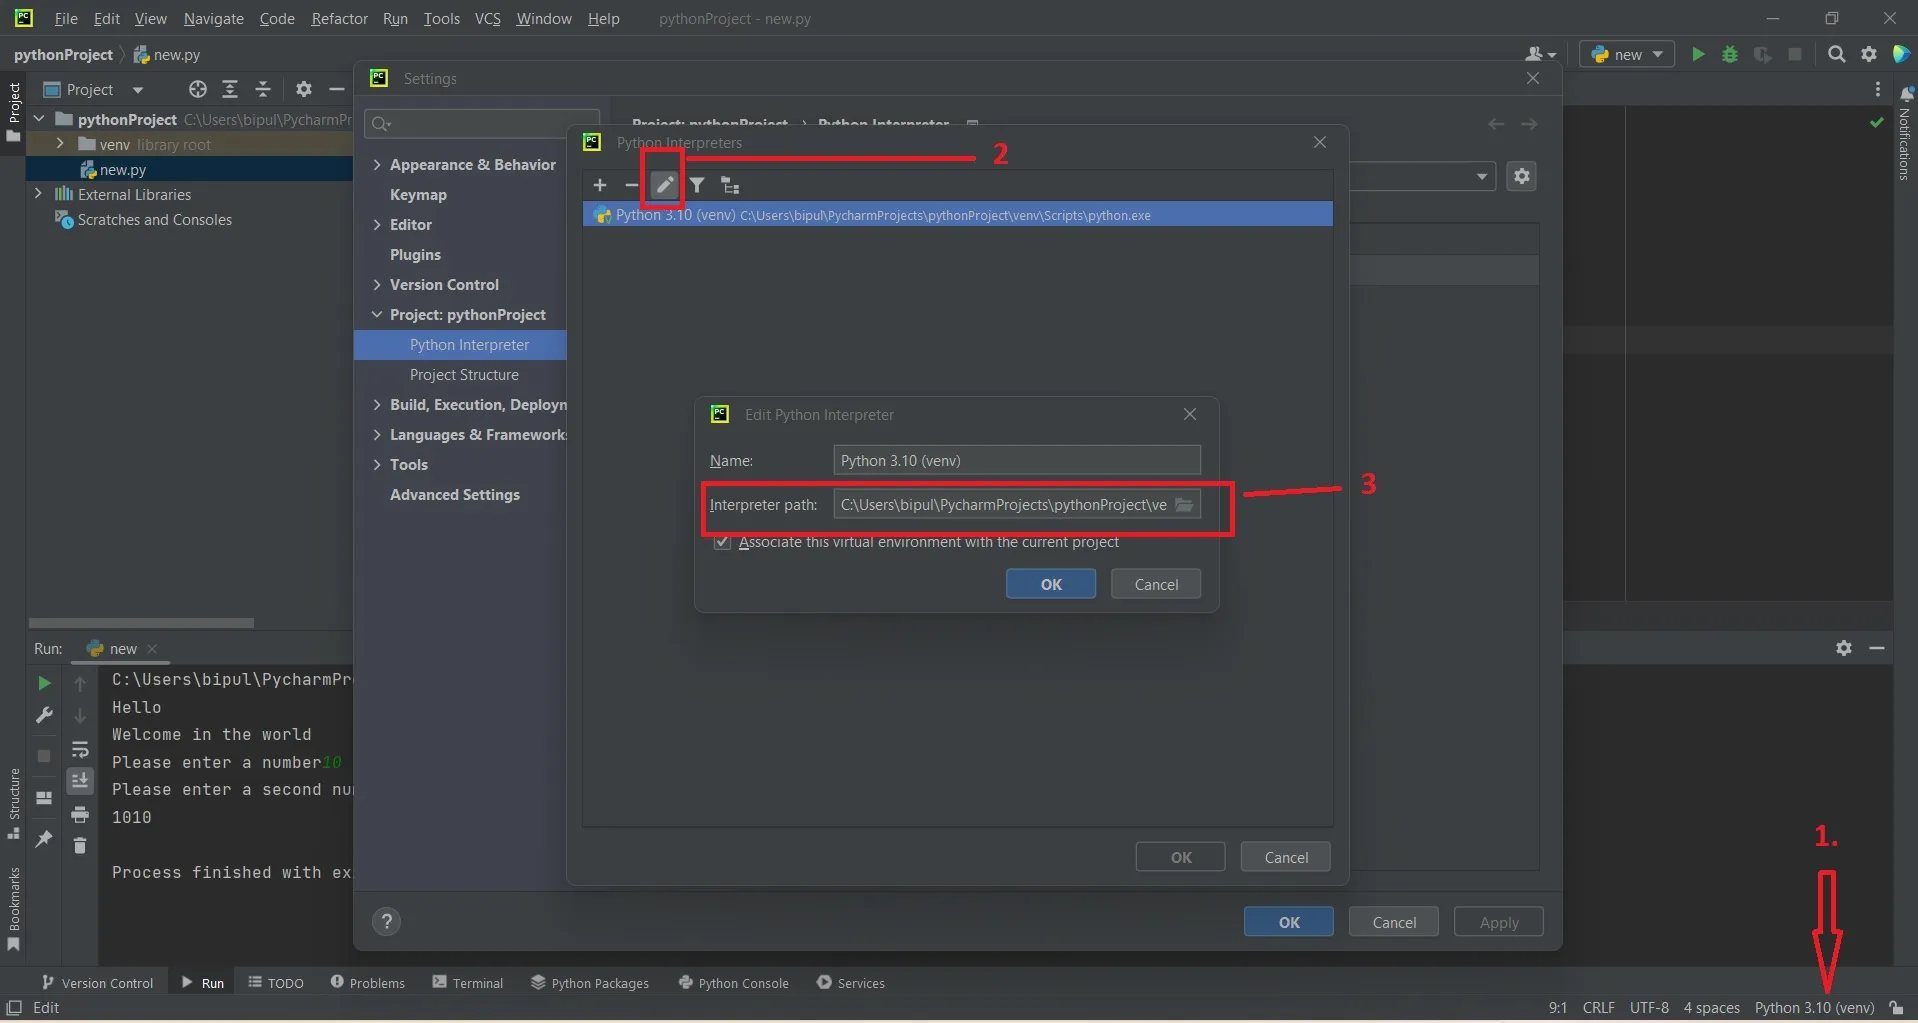The width and height of the screenshot is (1918, 1023).
Task: Open the Terminal tool window tab
Action: (467, 983)
